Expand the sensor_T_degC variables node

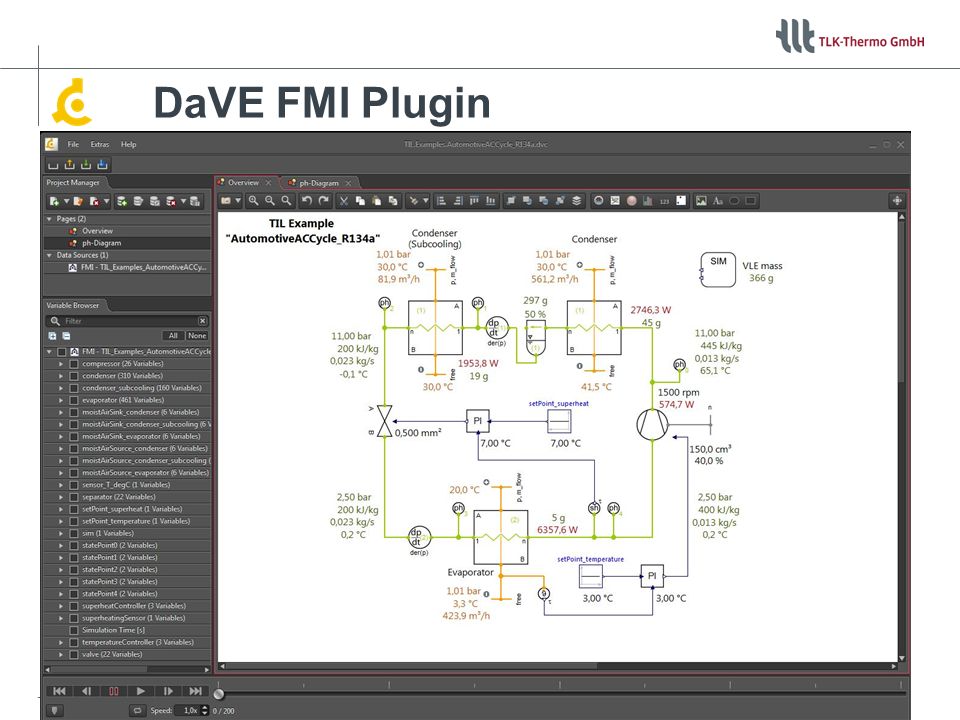(61, 485)
